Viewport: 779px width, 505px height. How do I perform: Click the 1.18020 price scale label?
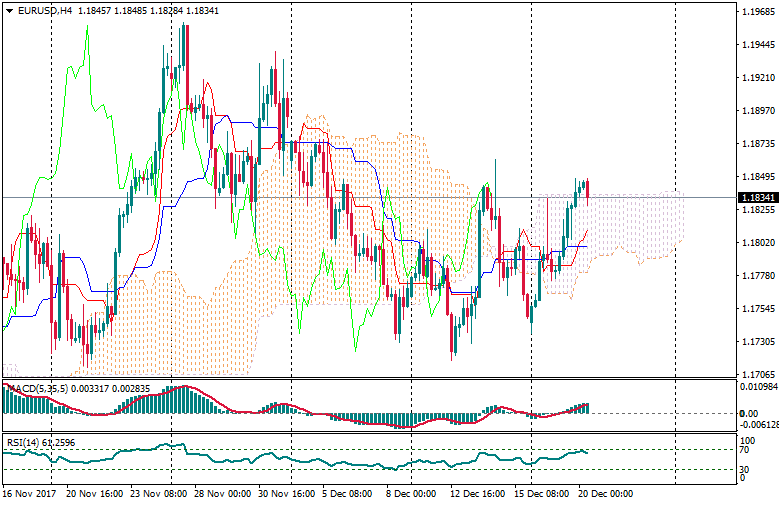[x=757, y=243]
